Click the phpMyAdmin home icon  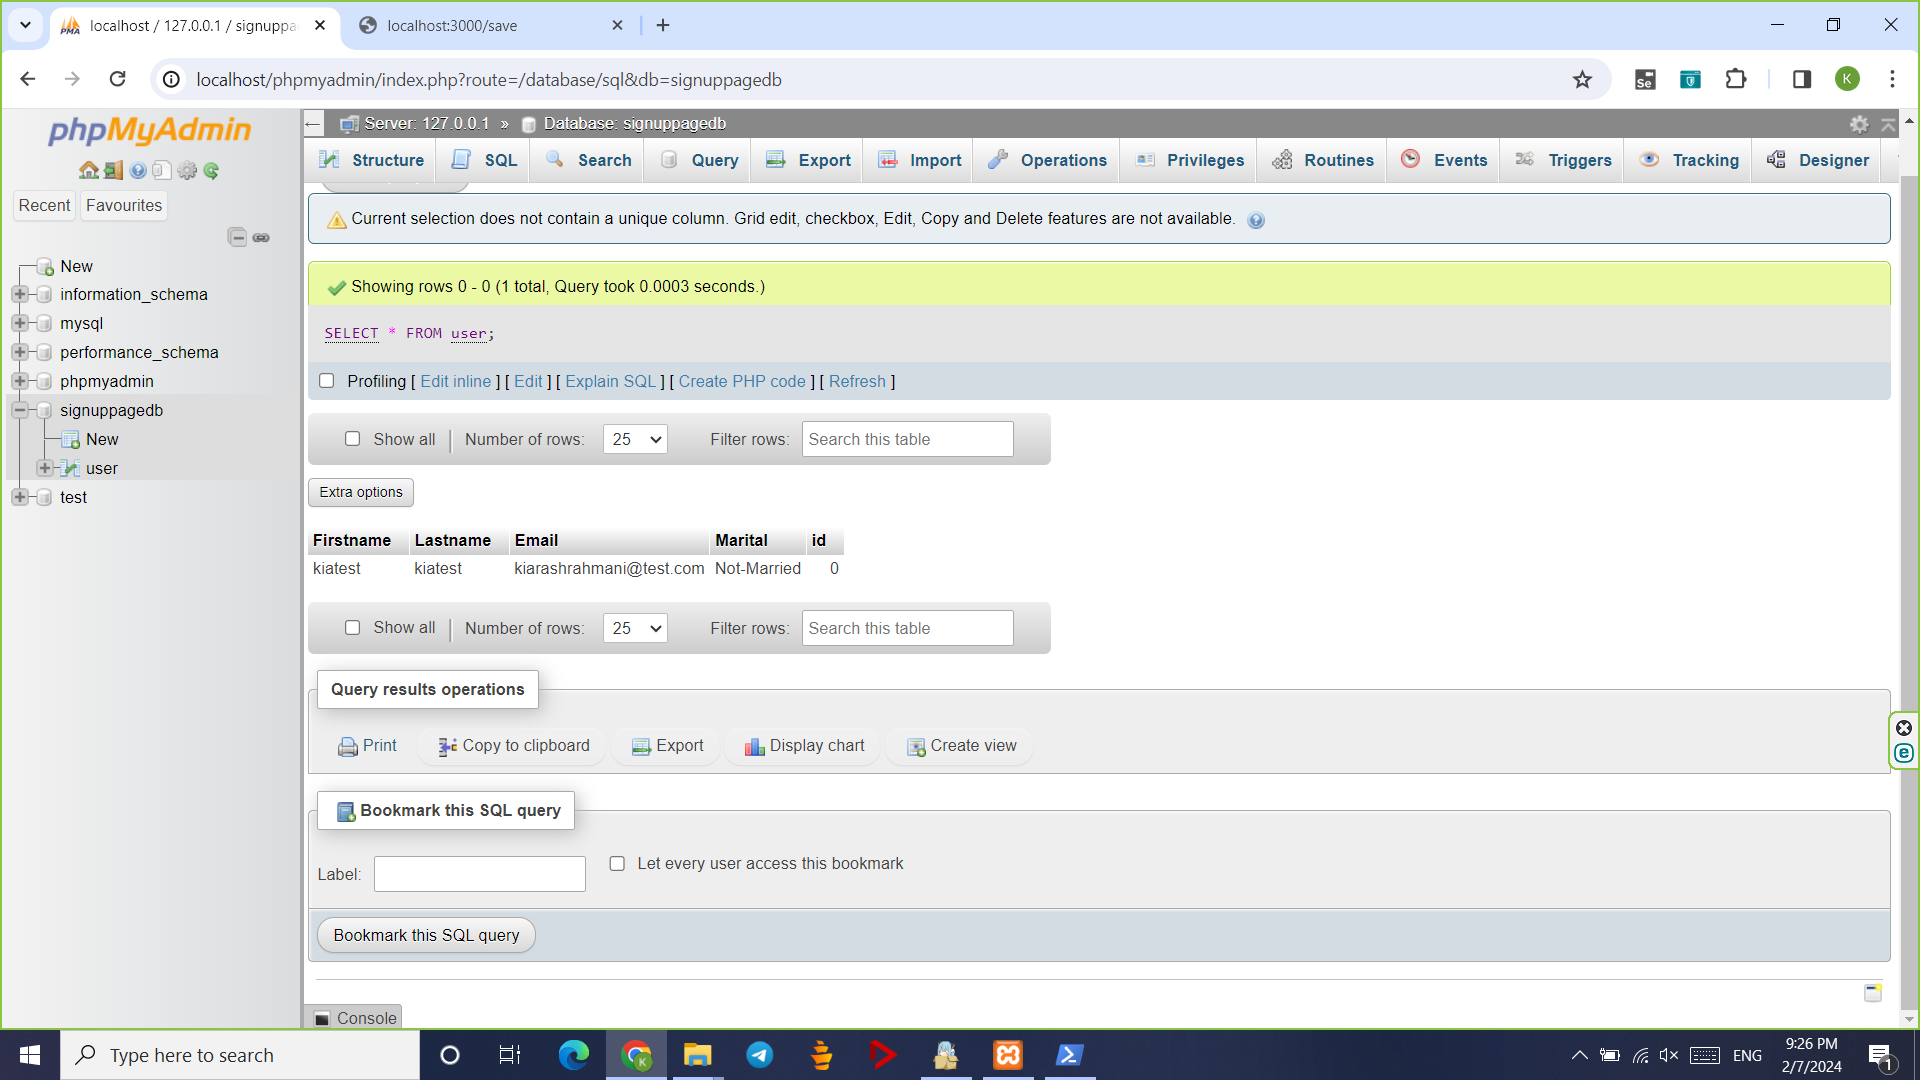(x=88, y=171)
